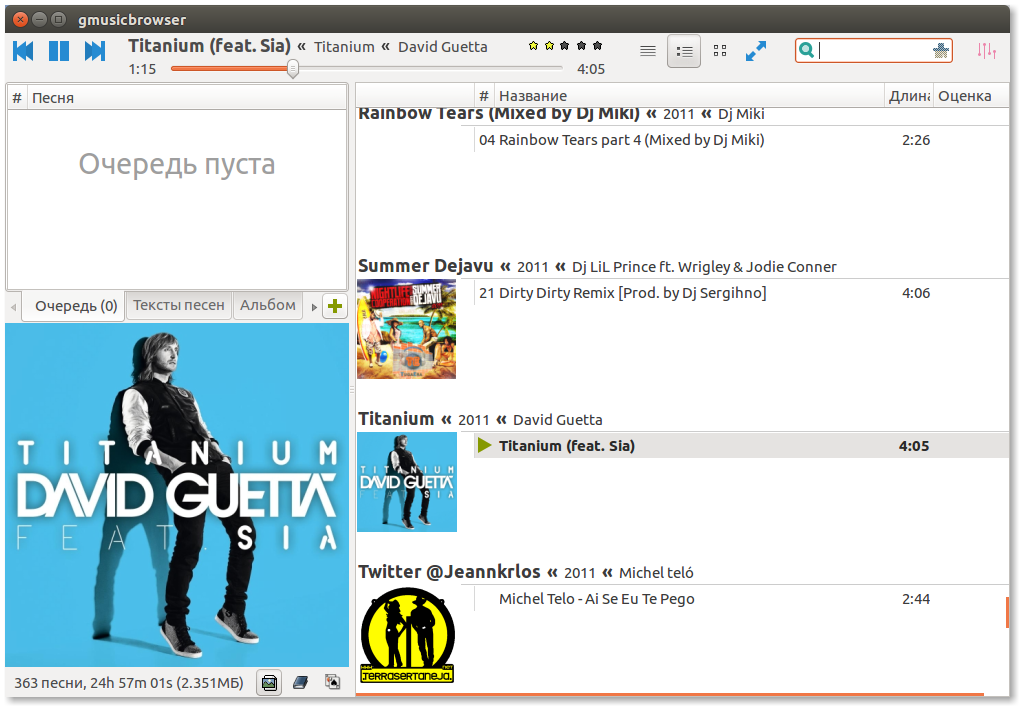The width and height of the screenshot is (1019, 706).
Task: Click the horizontal scrollbar under the song list
Action: (669, 694)
